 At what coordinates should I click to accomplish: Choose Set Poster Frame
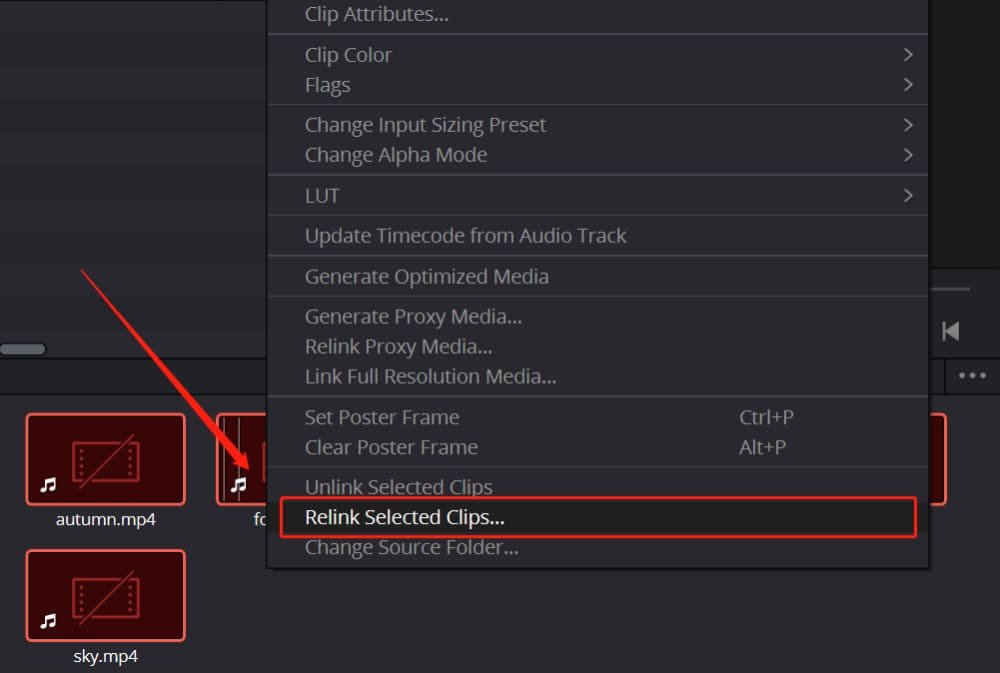coord(382,417)
